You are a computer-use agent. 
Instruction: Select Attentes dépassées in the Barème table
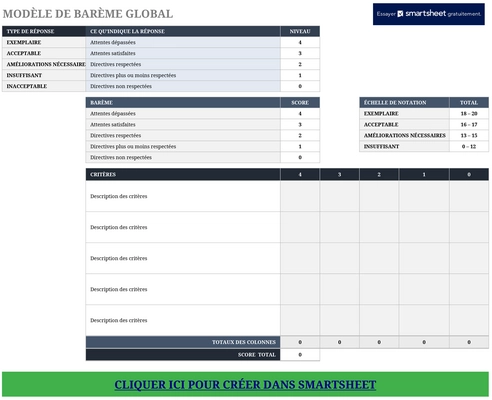click(183, 114)
